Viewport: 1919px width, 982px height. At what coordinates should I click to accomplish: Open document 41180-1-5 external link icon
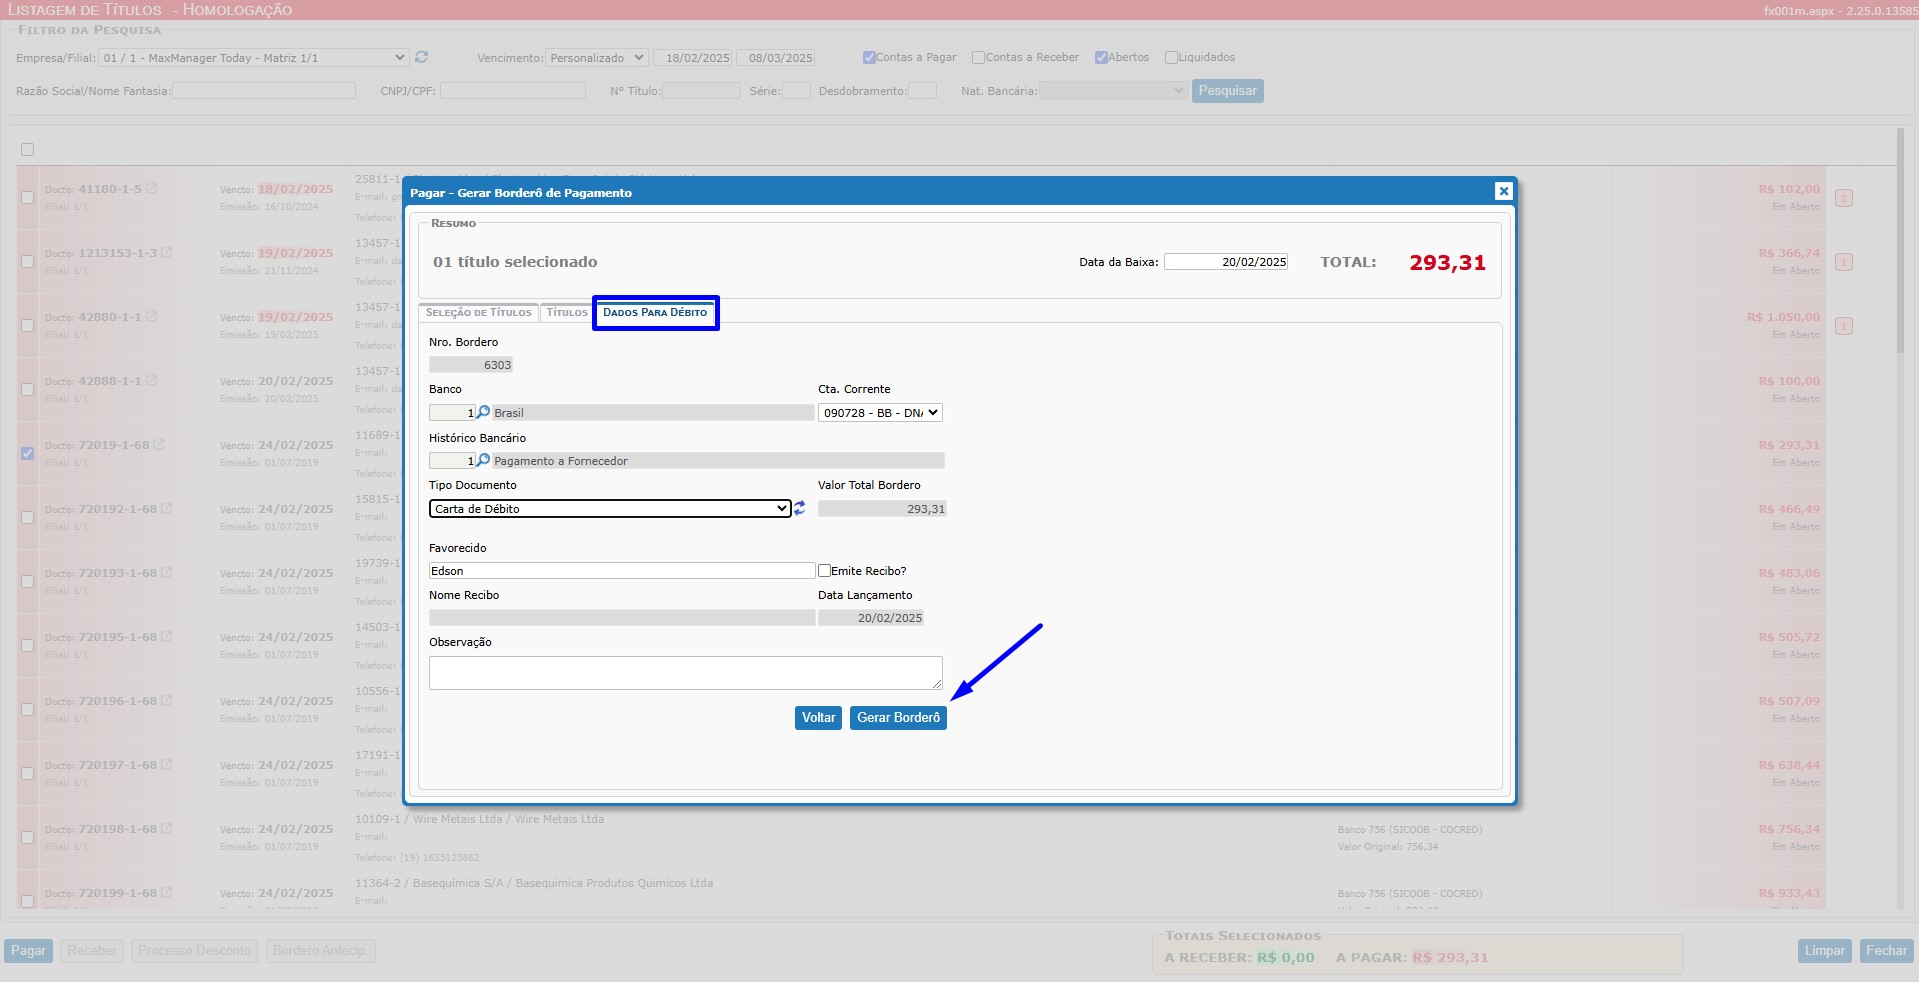pyautogui.click(x=152, y=188)
